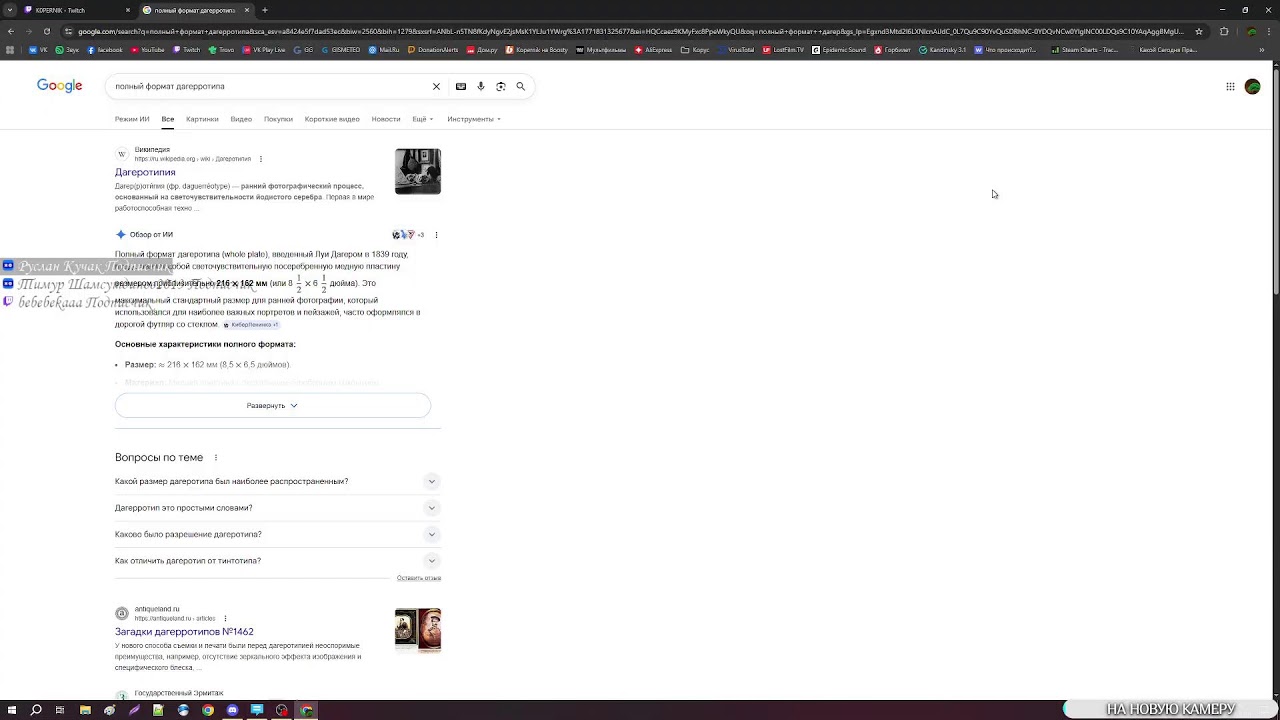Screen dimensions: 1280x720
Task: Switch to 'Видео' tab
Action: point(241,119)
